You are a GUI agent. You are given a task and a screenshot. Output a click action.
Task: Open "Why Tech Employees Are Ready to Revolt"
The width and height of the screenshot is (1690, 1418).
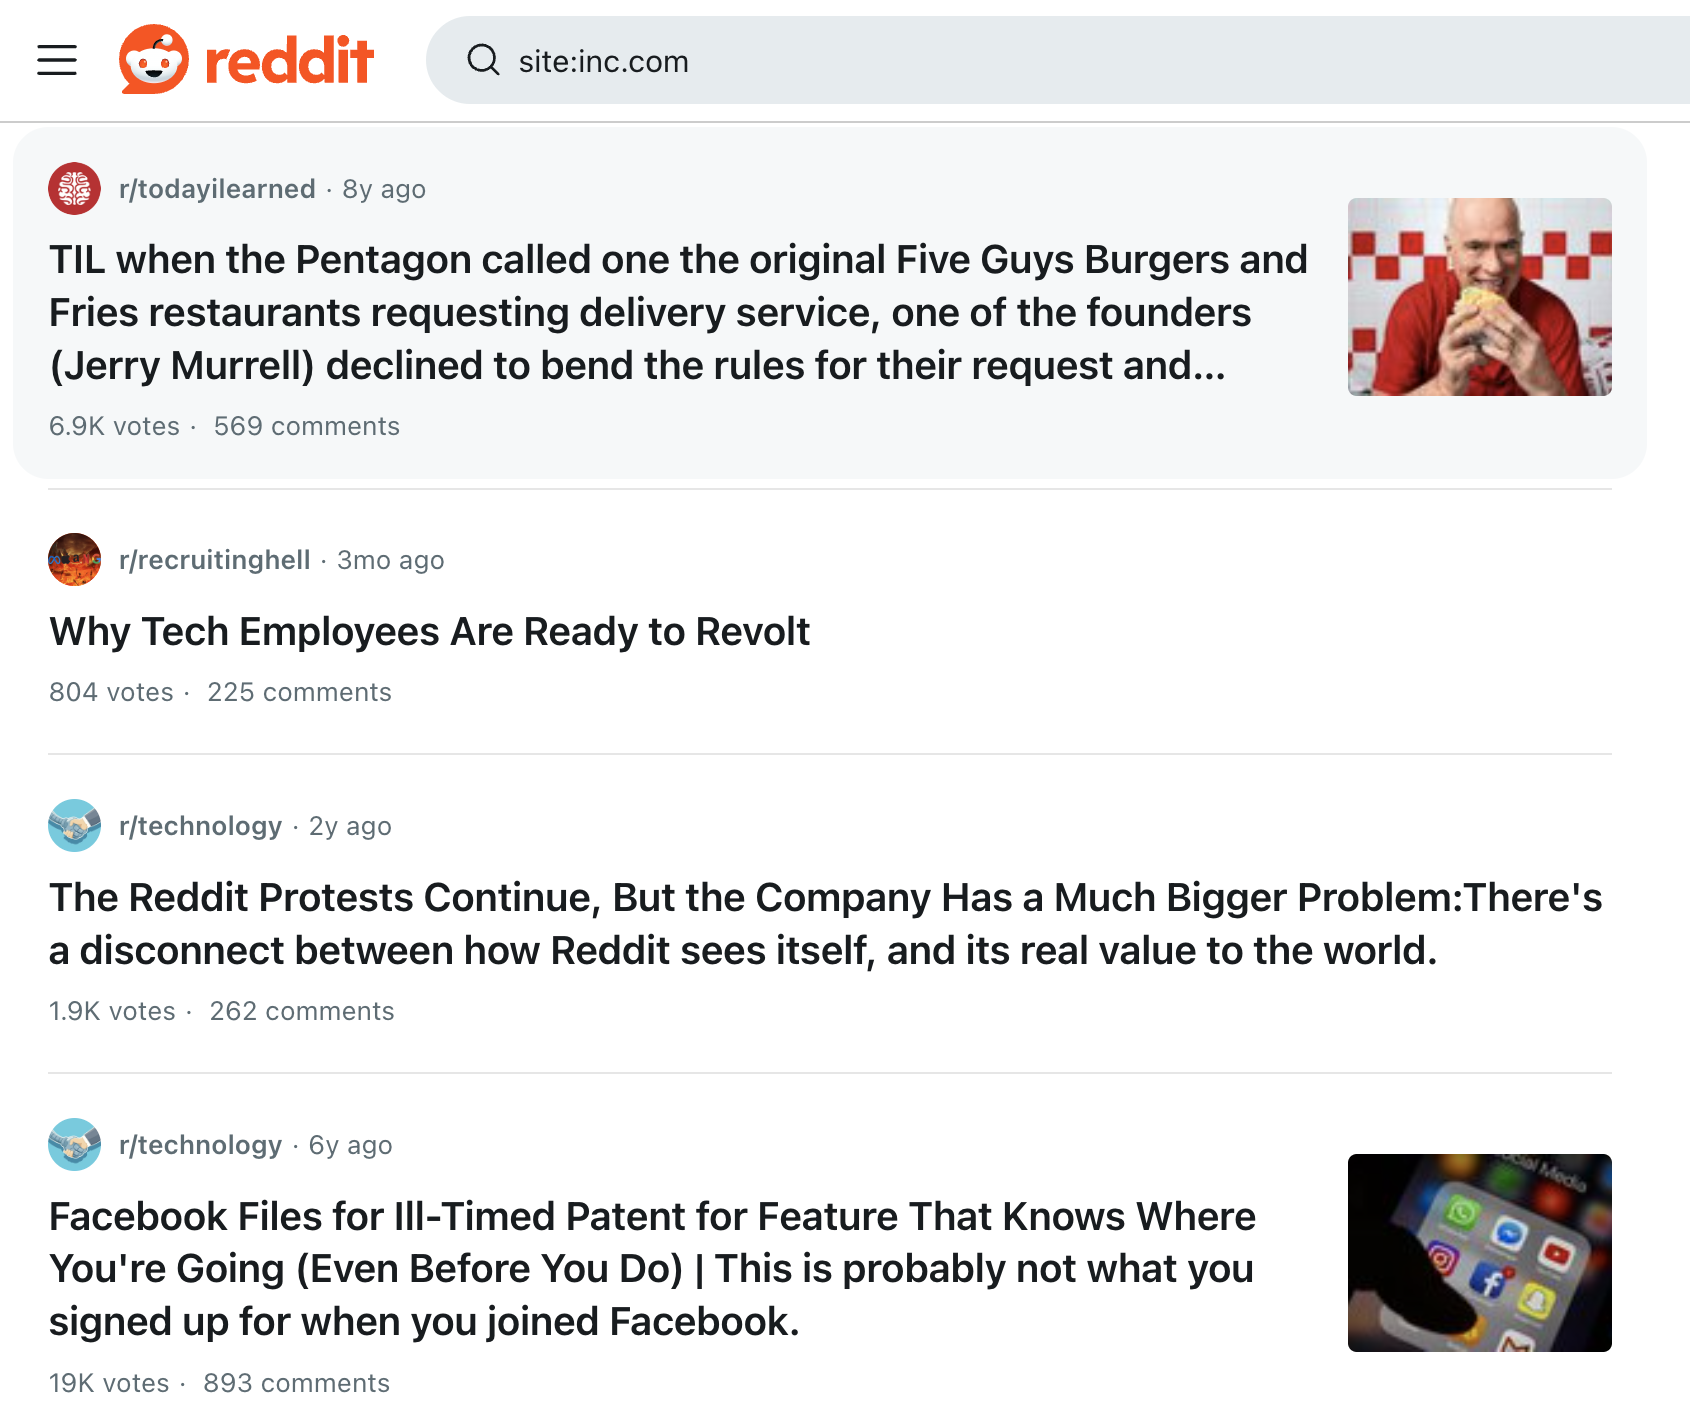pyautogui.click(x=429, y=632)
